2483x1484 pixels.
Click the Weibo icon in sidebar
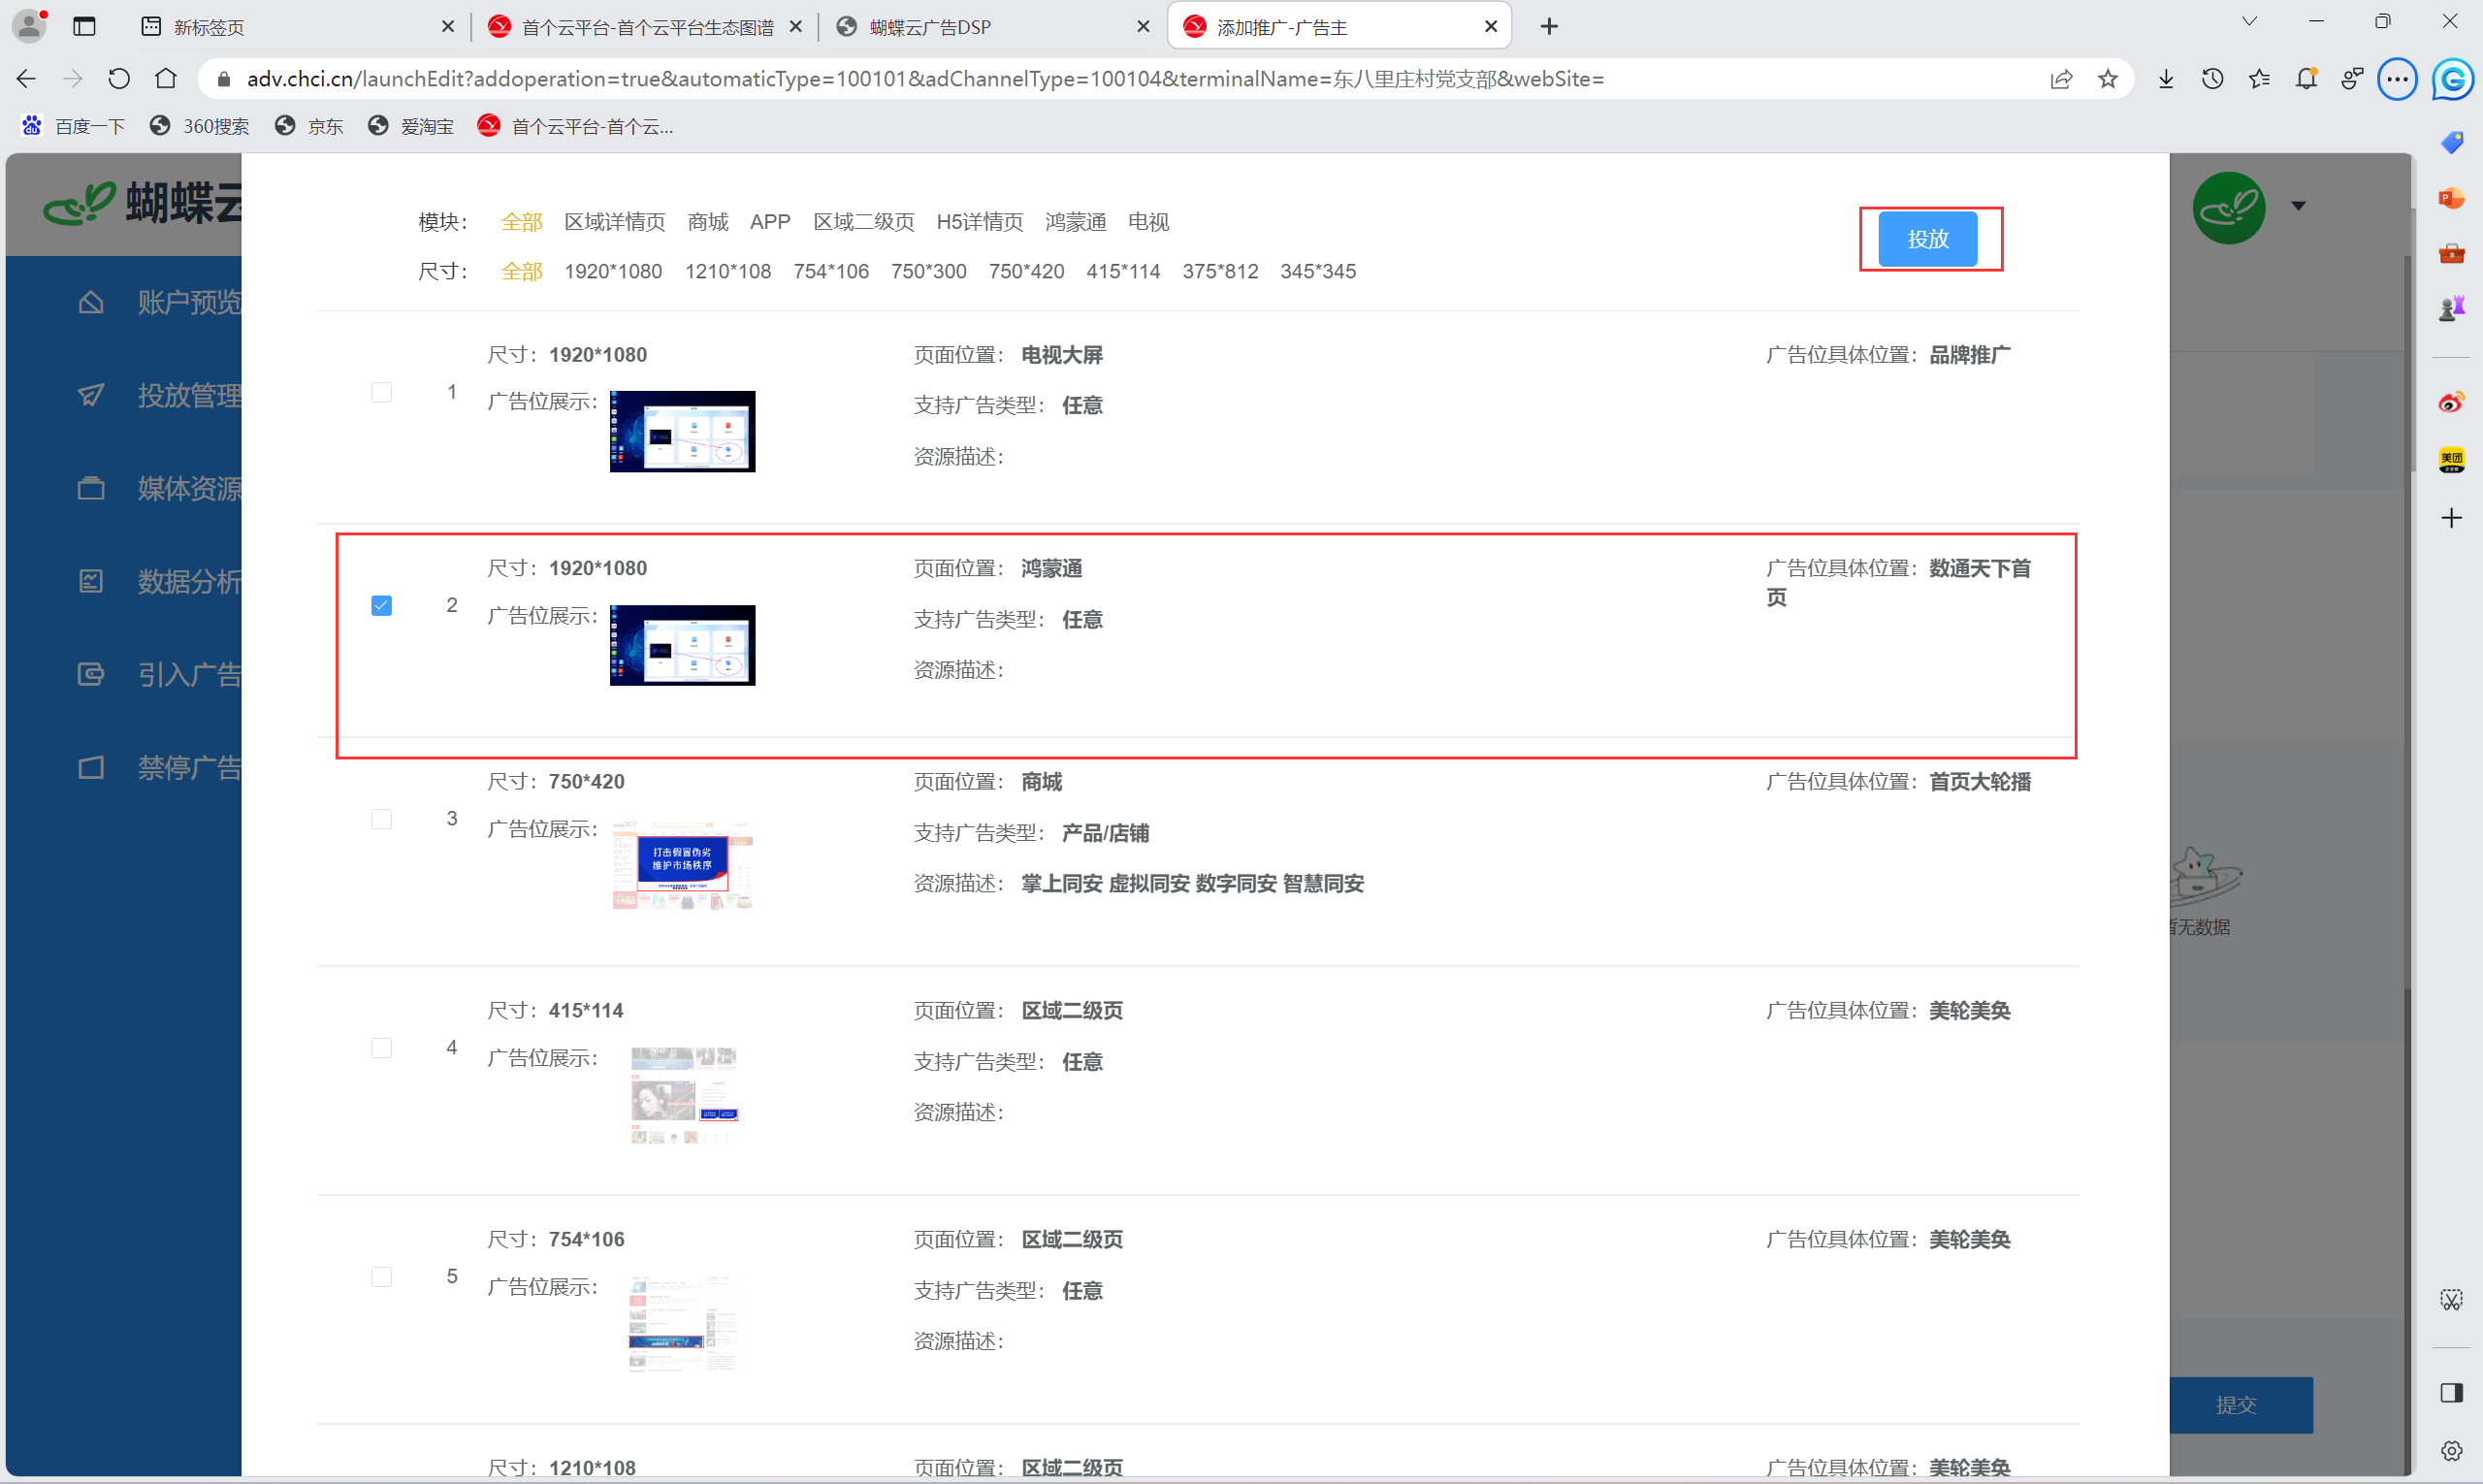2451,403
